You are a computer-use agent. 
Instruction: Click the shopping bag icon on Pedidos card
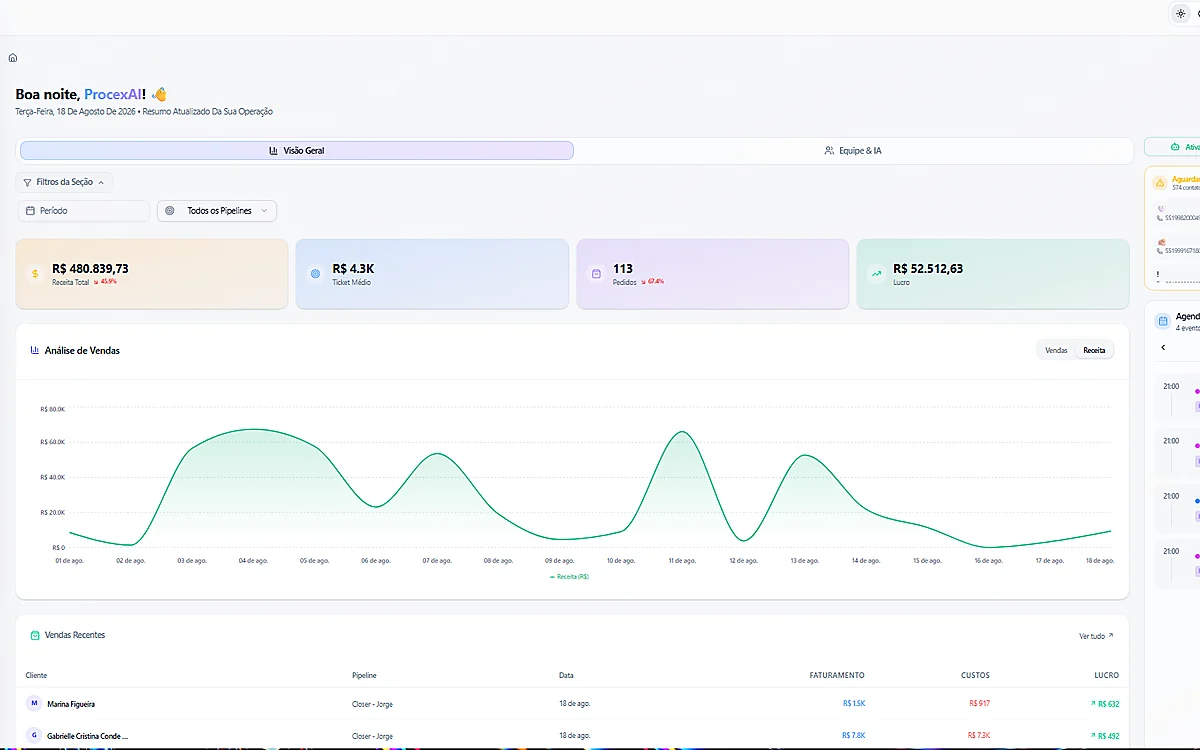click(596, 273)
